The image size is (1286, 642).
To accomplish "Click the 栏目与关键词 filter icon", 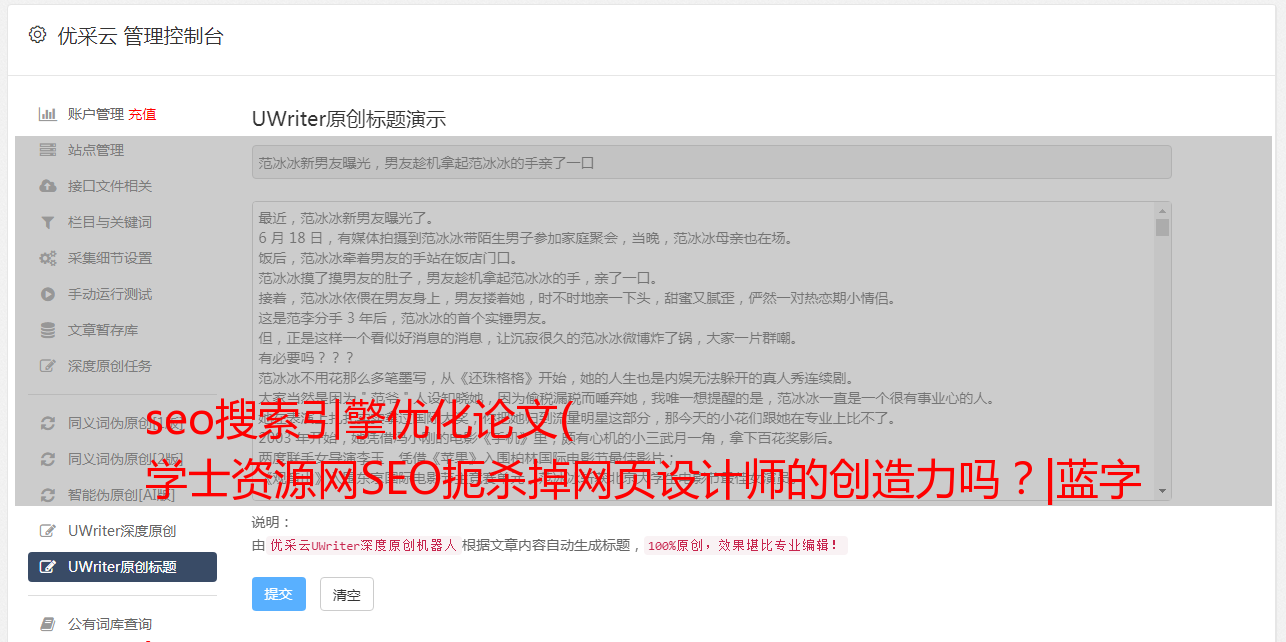I will tap(47, 222).
